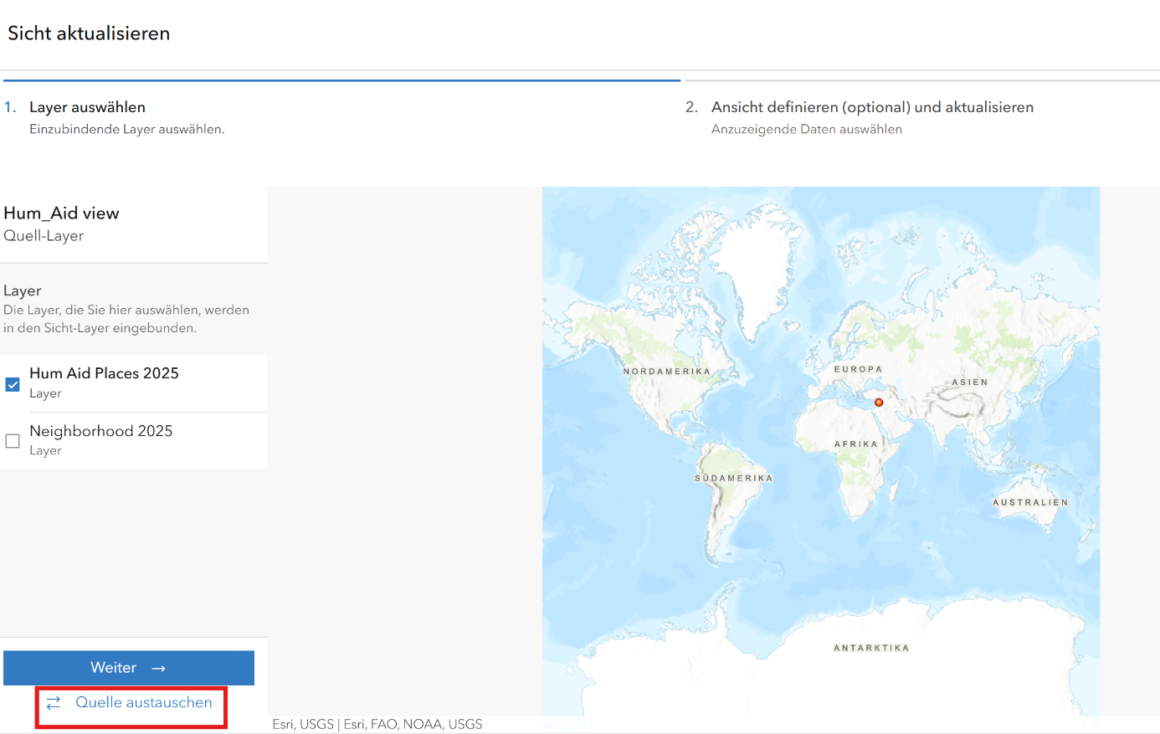Enable the Neighborhood 2025 layer checkbox
This screenshot has width=1160, height=734.
coord(13,441)
